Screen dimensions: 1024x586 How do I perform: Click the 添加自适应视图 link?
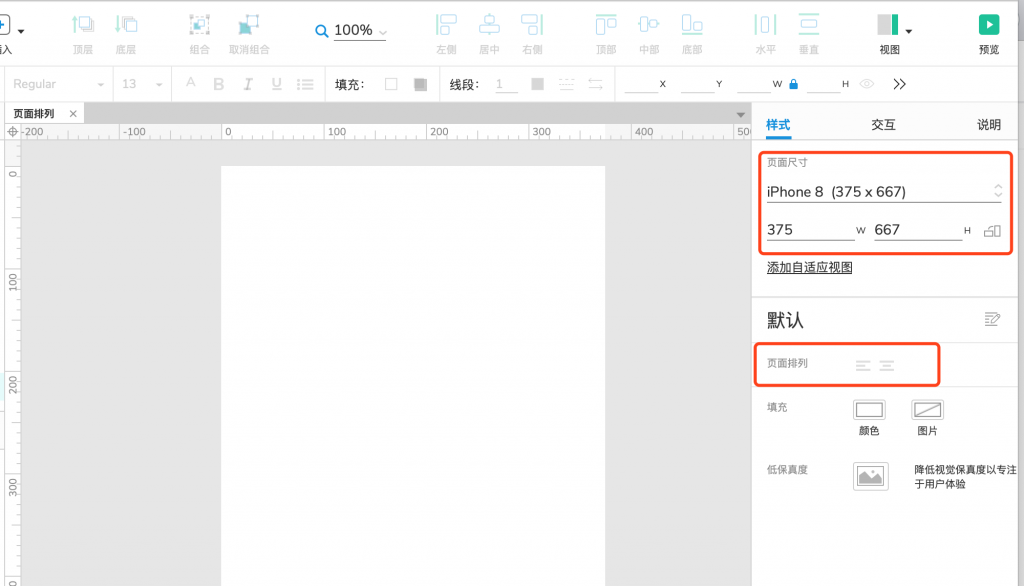point(809,268)
